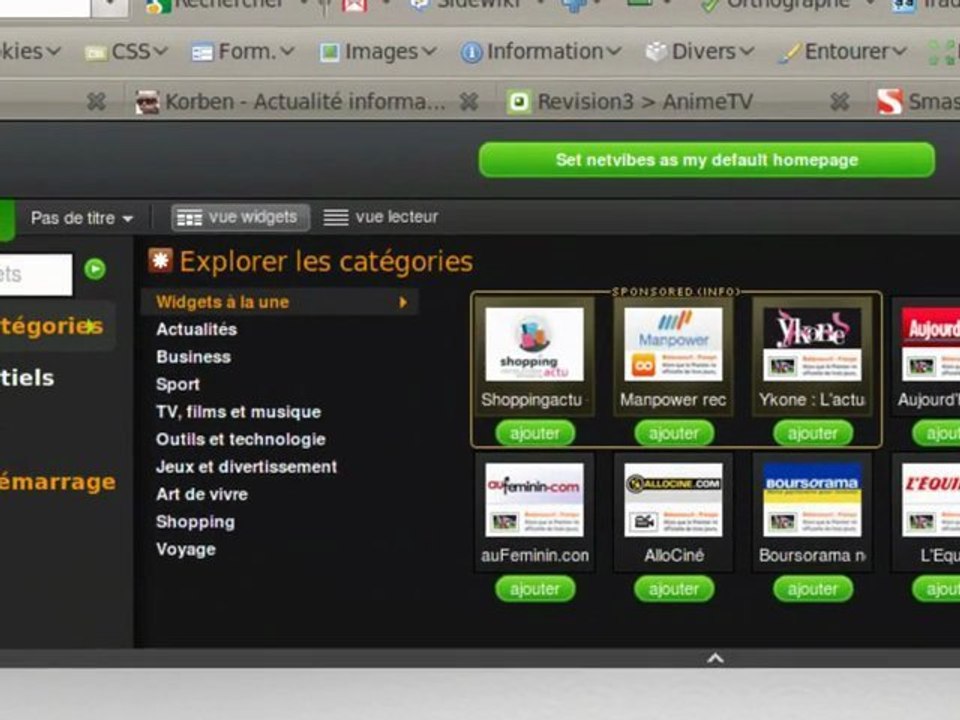Open the Form. toolbar dropdown
Image resolution: width=960 pixels, height=720 pixels.
tap(242, 52)
